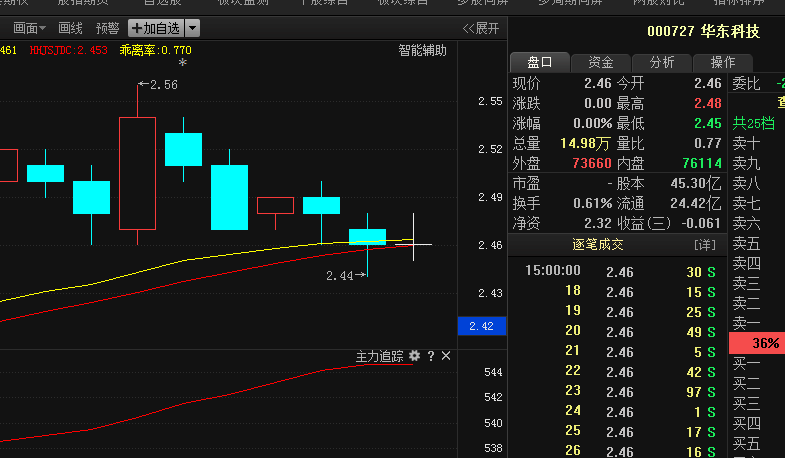Switch to the 资金 tab
The width and height of the screenshot is (785, 458).
click(600, 63)
